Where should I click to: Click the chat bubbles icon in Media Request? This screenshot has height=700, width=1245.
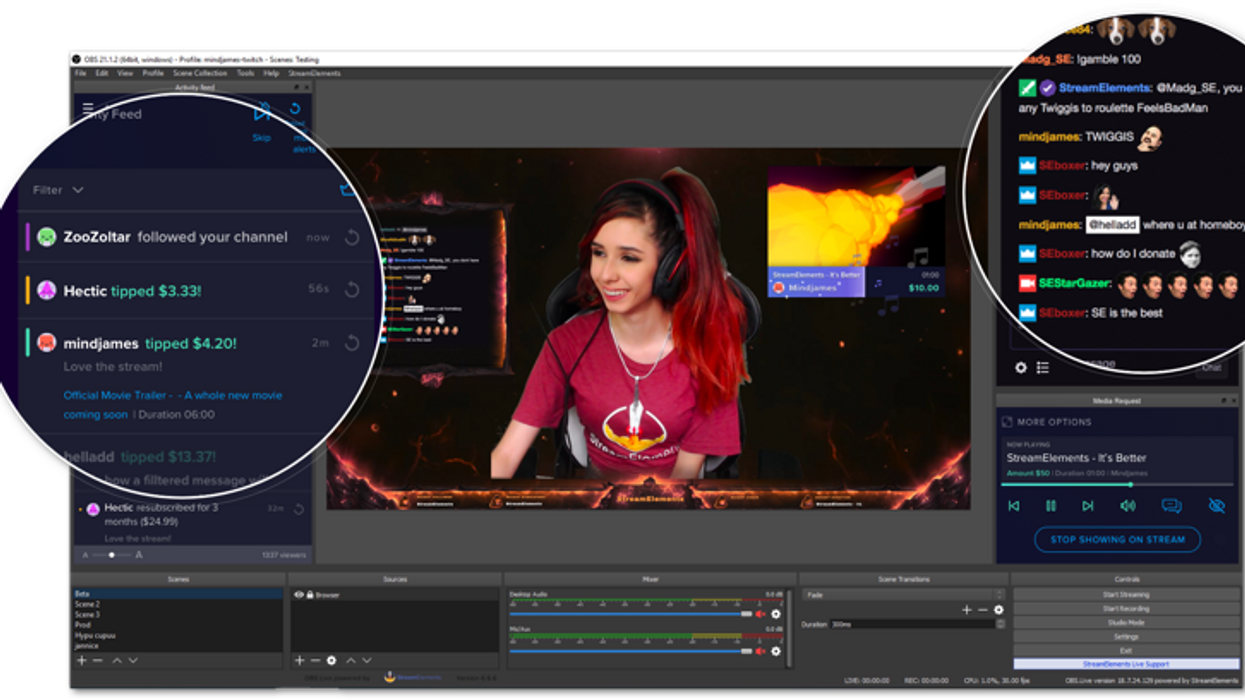point(1171,506)
